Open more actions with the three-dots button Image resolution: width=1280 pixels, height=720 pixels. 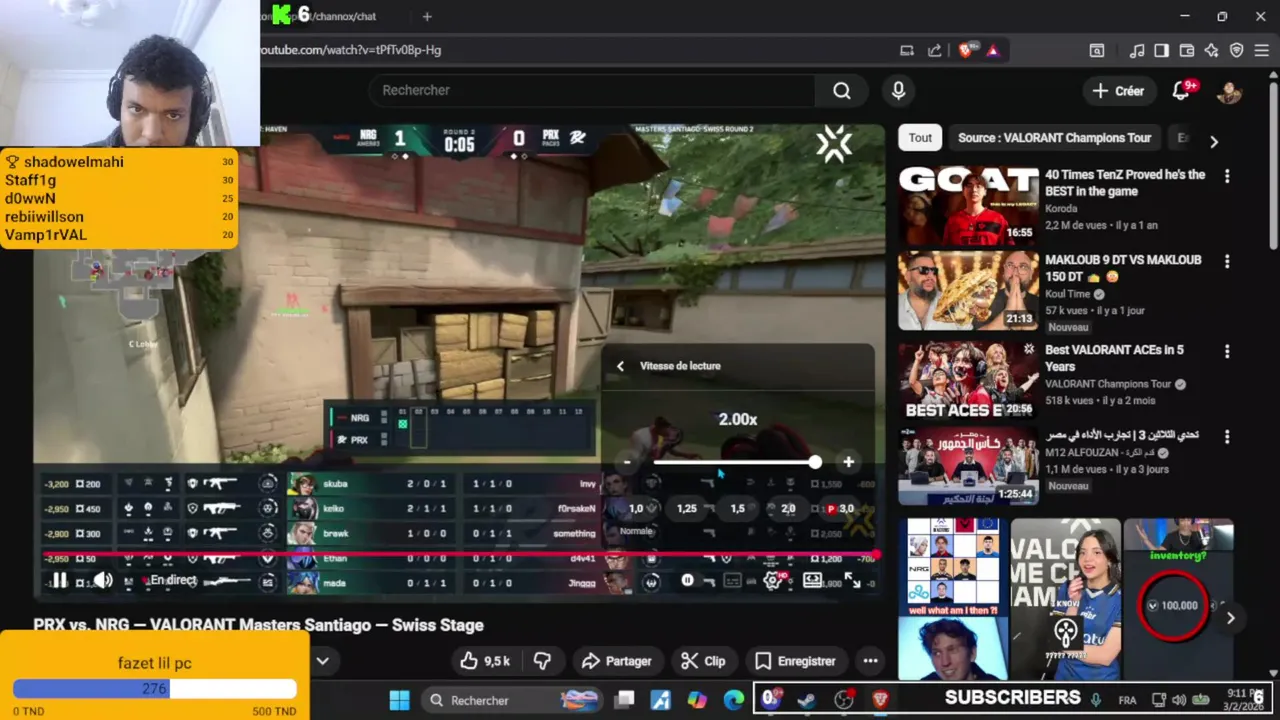870,661
